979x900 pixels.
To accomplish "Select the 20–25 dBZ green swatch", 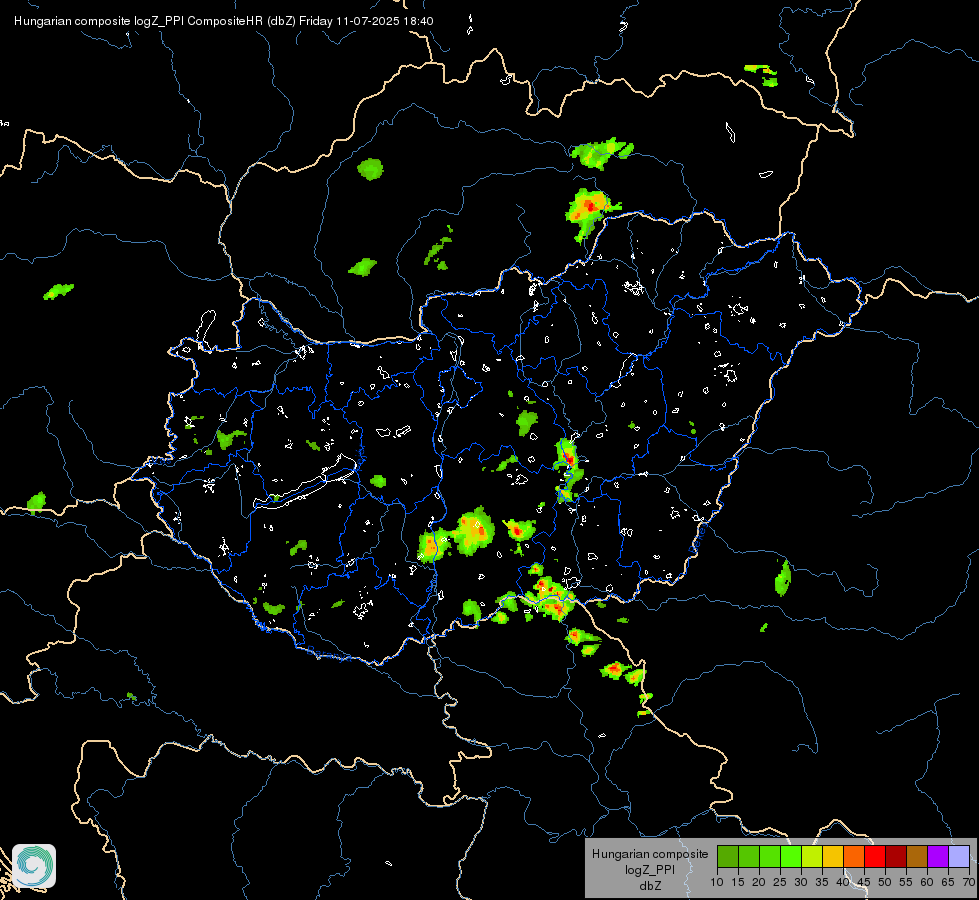I will 770,856.
